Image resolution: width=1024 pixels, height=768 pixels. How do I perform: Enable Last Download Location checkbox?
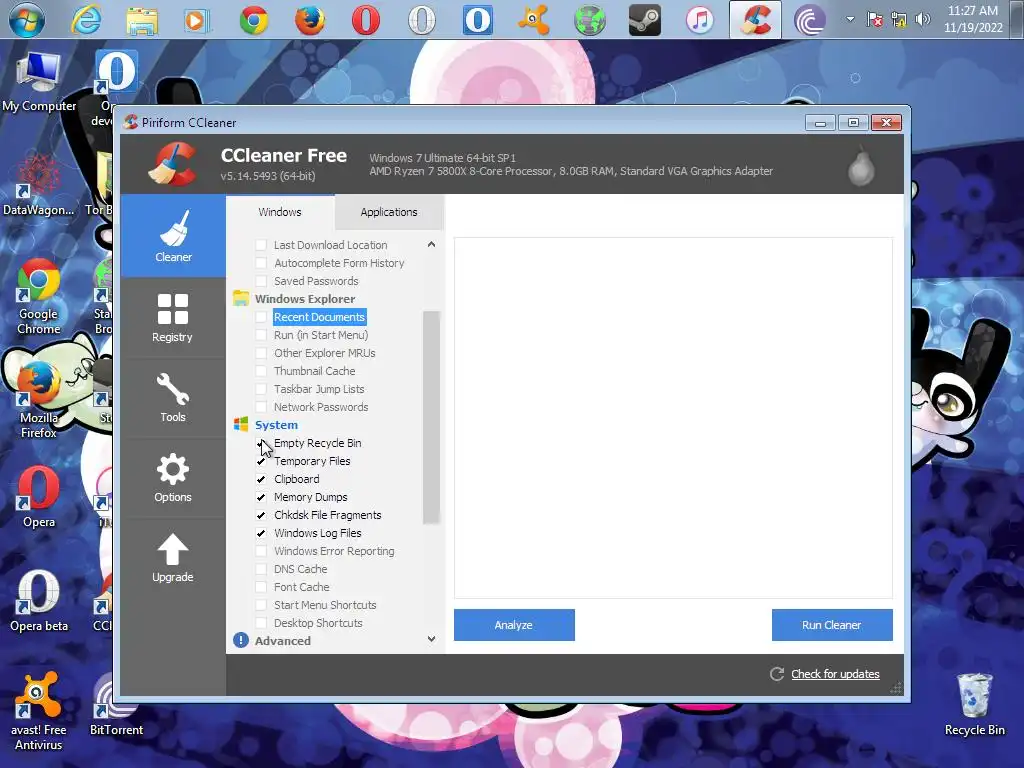coord(261,245)
